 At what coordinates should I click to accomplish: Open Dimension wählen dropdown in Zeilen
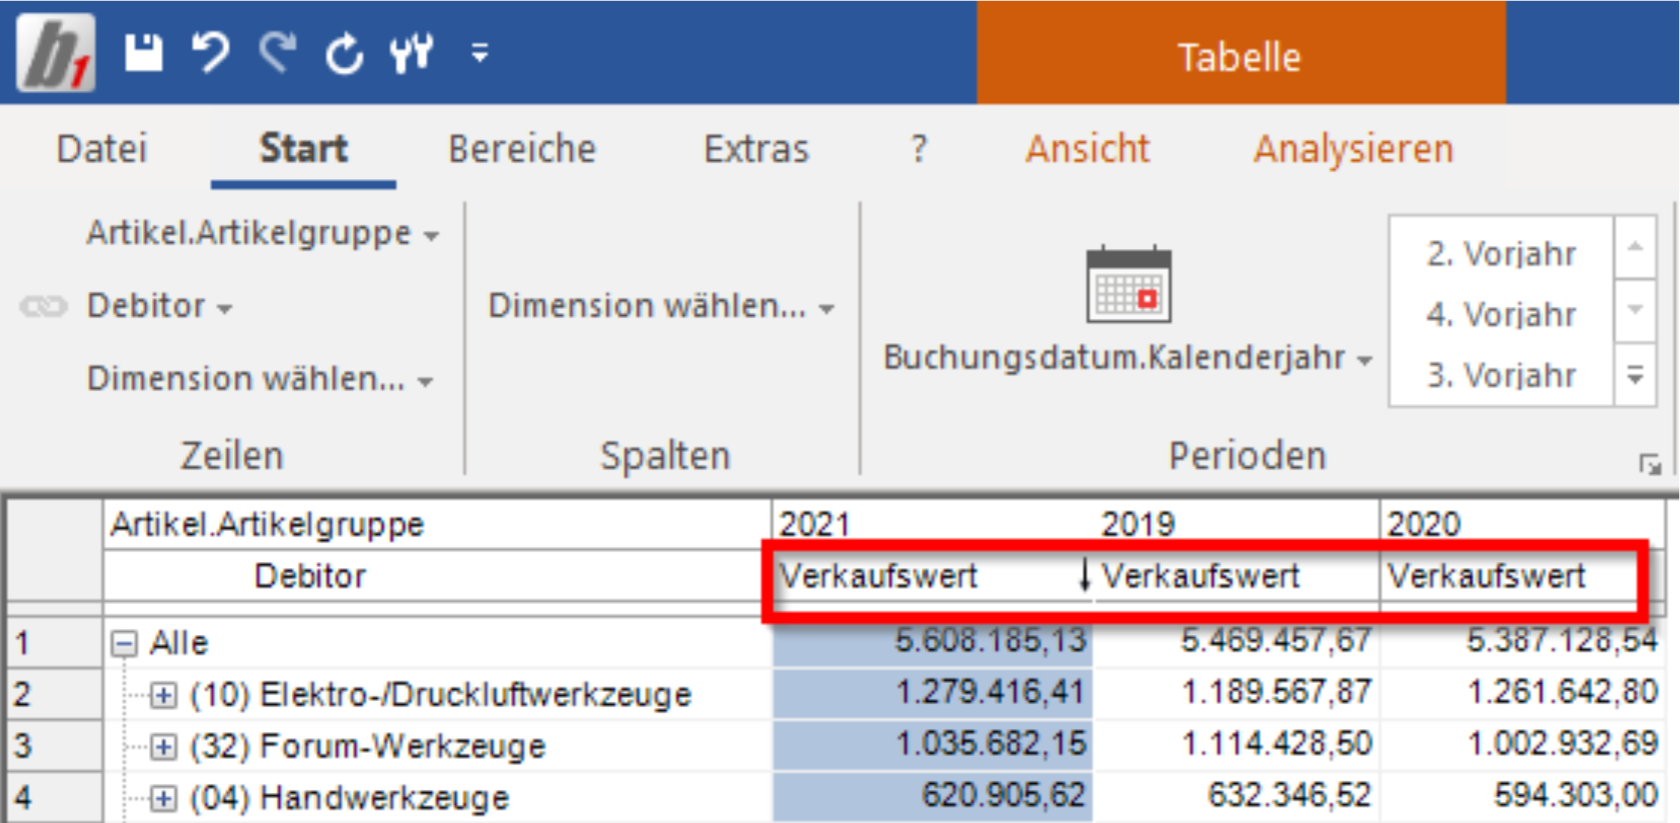[260, 379]
